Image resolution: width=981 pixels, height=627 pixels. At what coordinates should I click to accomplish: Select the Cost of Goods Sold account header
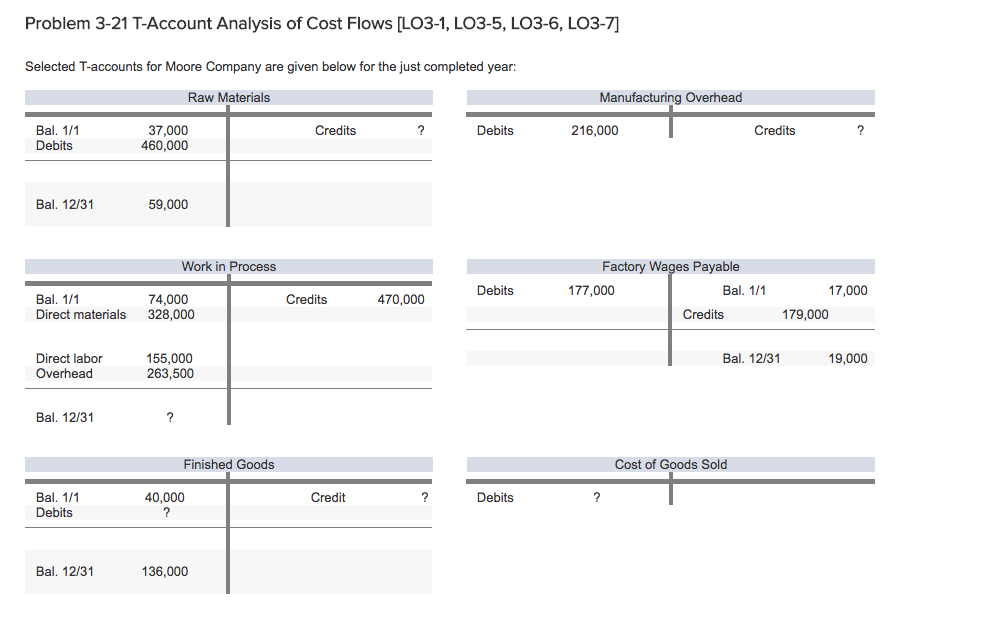[670, 464]
